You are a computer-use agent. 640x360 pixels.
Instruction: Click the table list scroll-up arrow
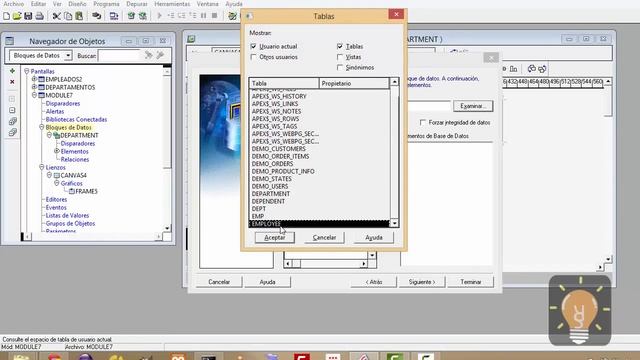point(394,82)
